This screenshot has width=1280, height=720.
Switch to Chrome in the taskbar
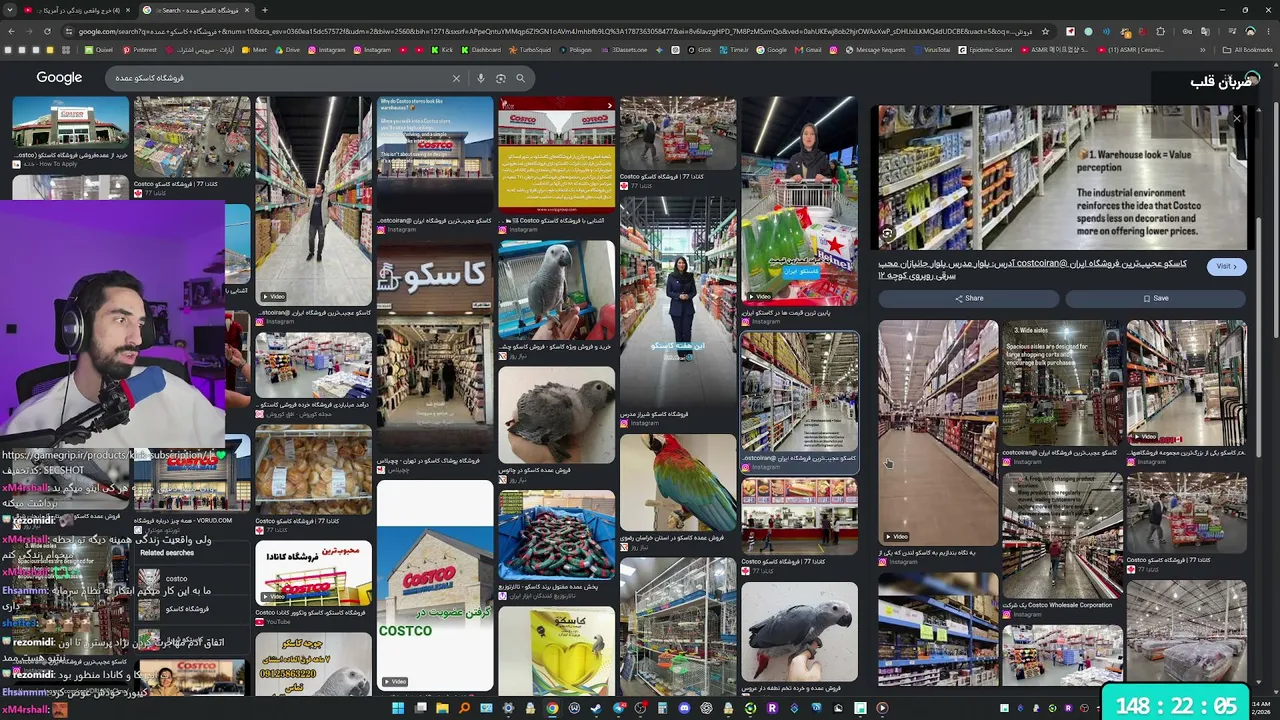point(552,709)
